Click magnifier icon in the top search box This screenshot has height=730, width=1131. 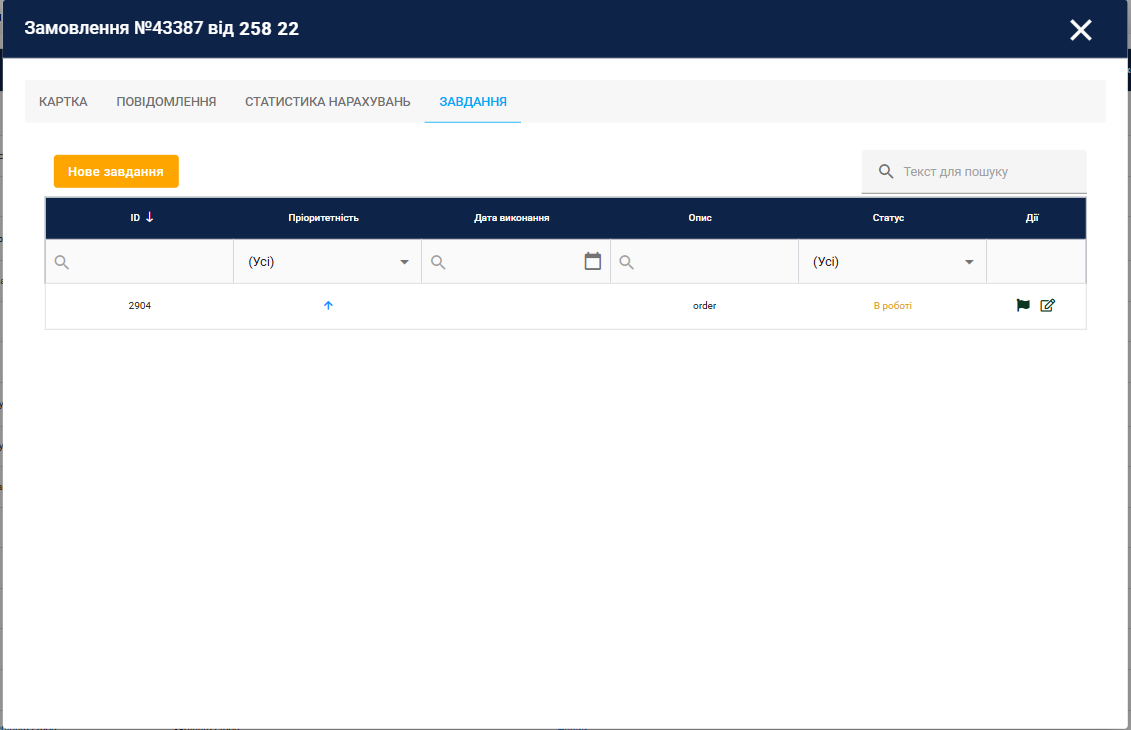click(885, 172)
